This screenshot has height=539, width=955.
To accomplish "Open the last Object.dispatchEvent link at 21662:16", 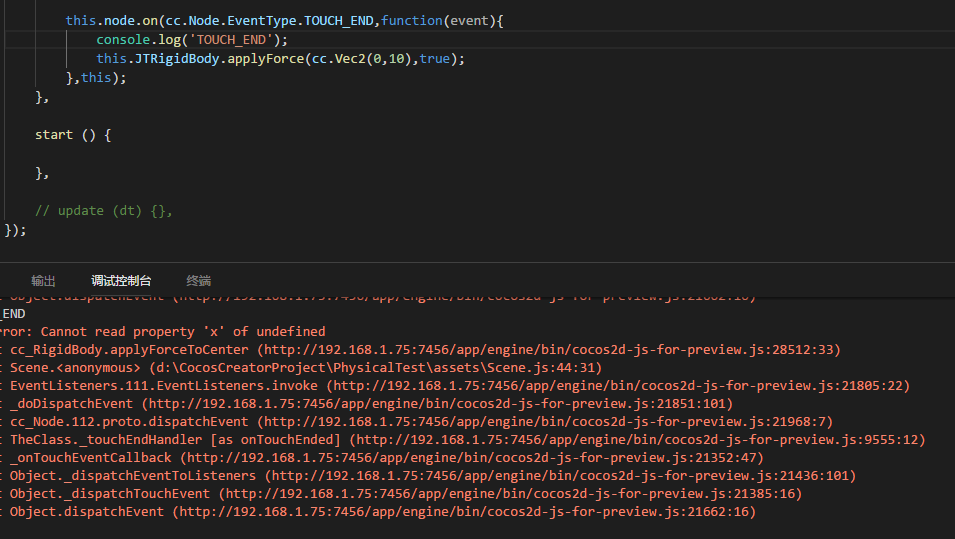I will (x=463, y=512).
